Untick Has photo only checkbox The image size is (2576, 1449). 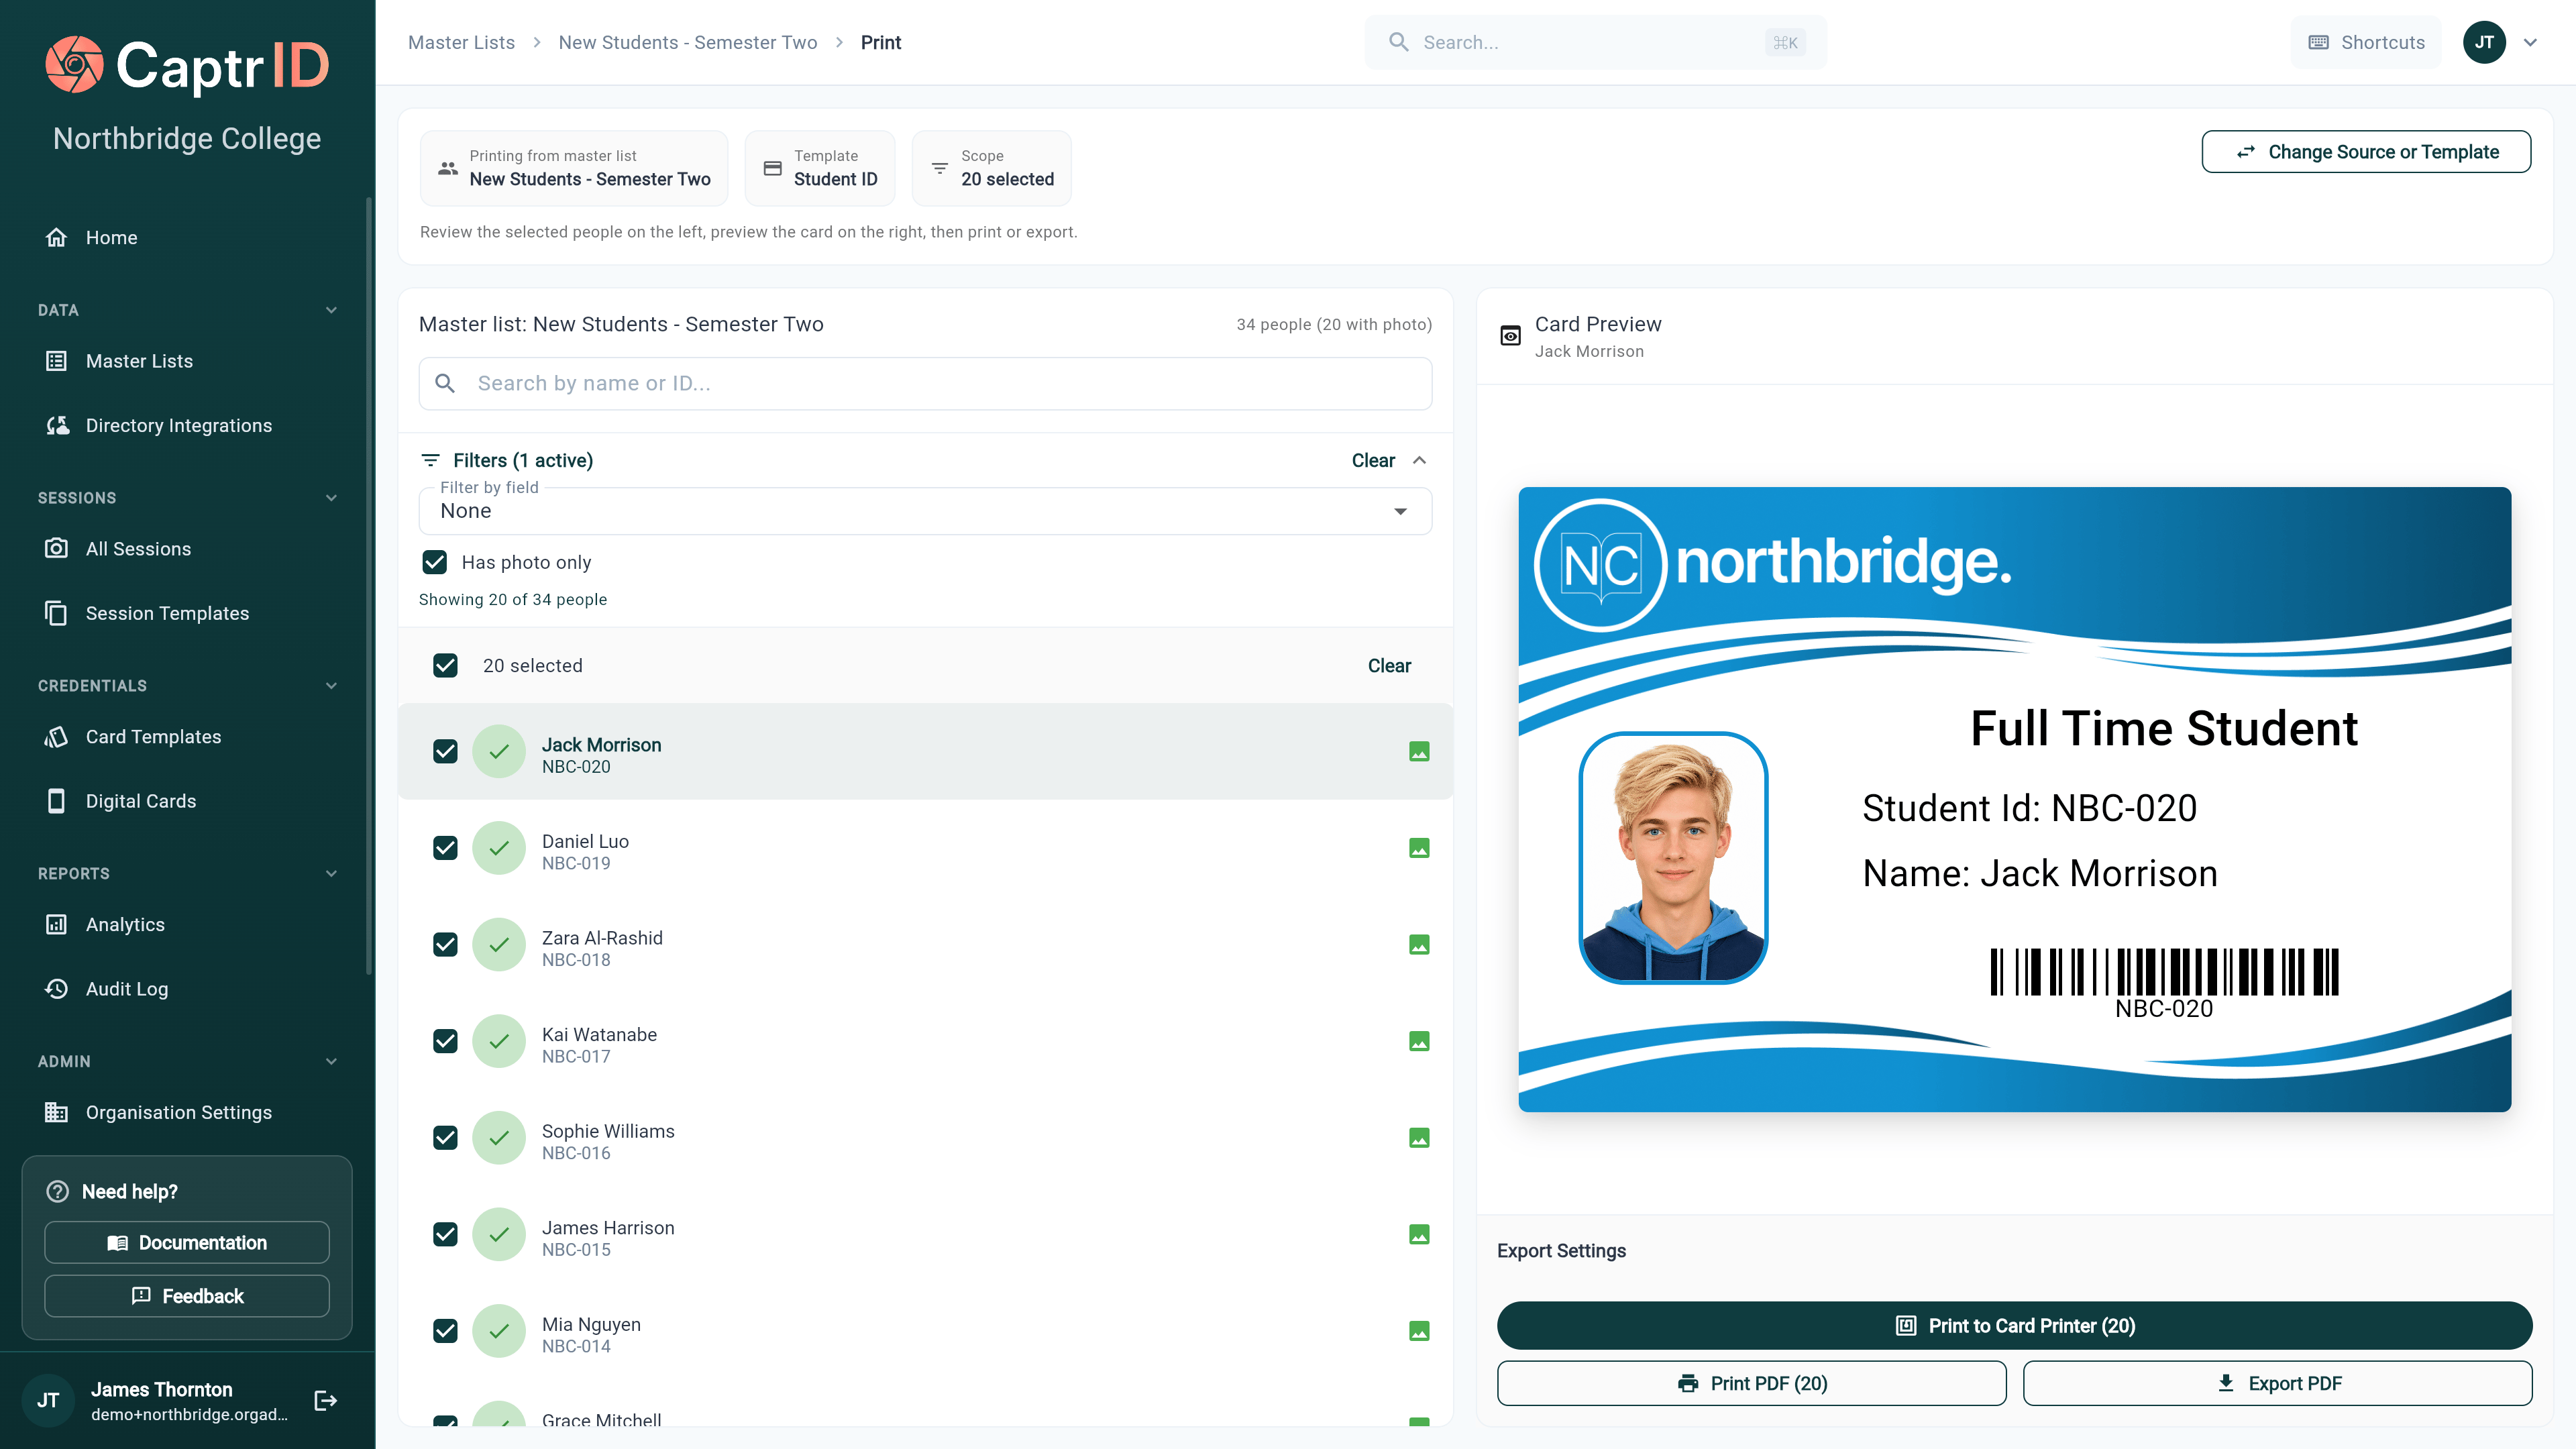pyautogui.click(x=434, y=562)
